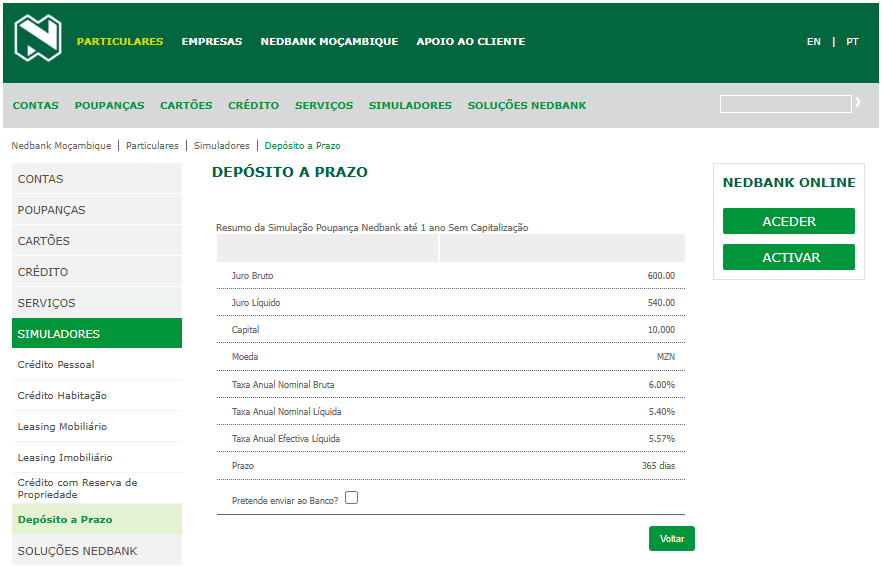Open Leasing Imobiliário simulator
The image size is (882, 579).
pyautogui.click(x=97, y=457)
